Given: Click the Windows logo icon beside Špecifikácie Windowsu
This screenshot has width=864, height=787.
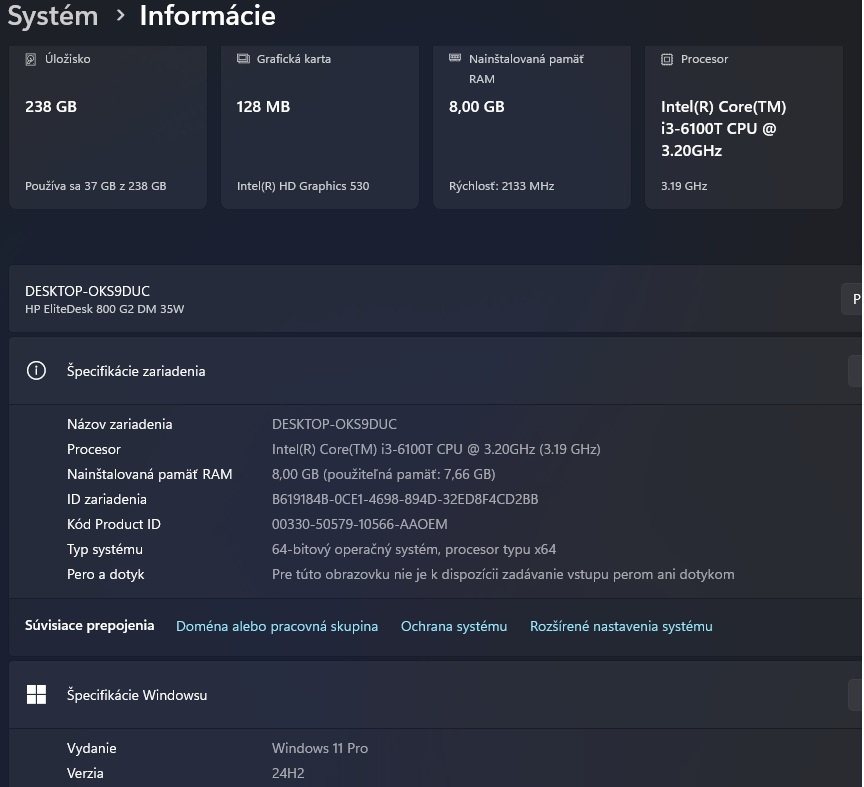Looking at the screenshot, I should (x=36, y=695).
